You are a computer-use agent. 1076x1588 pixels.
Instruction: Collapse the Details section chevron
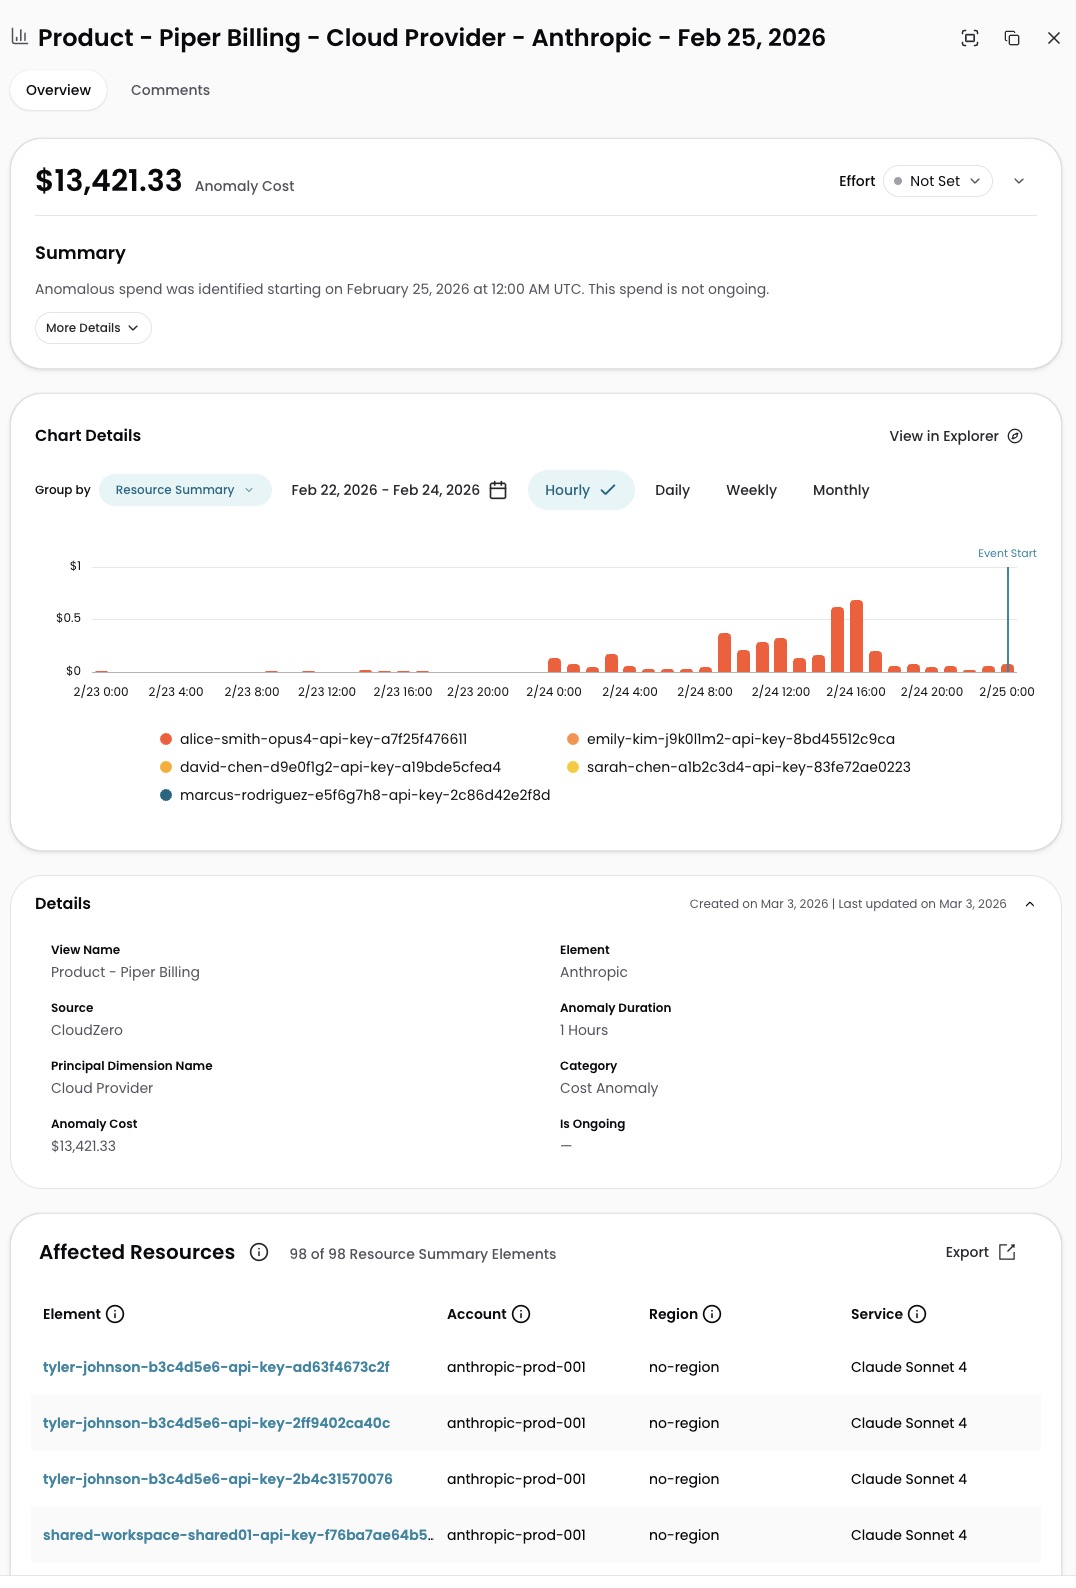1030,904
